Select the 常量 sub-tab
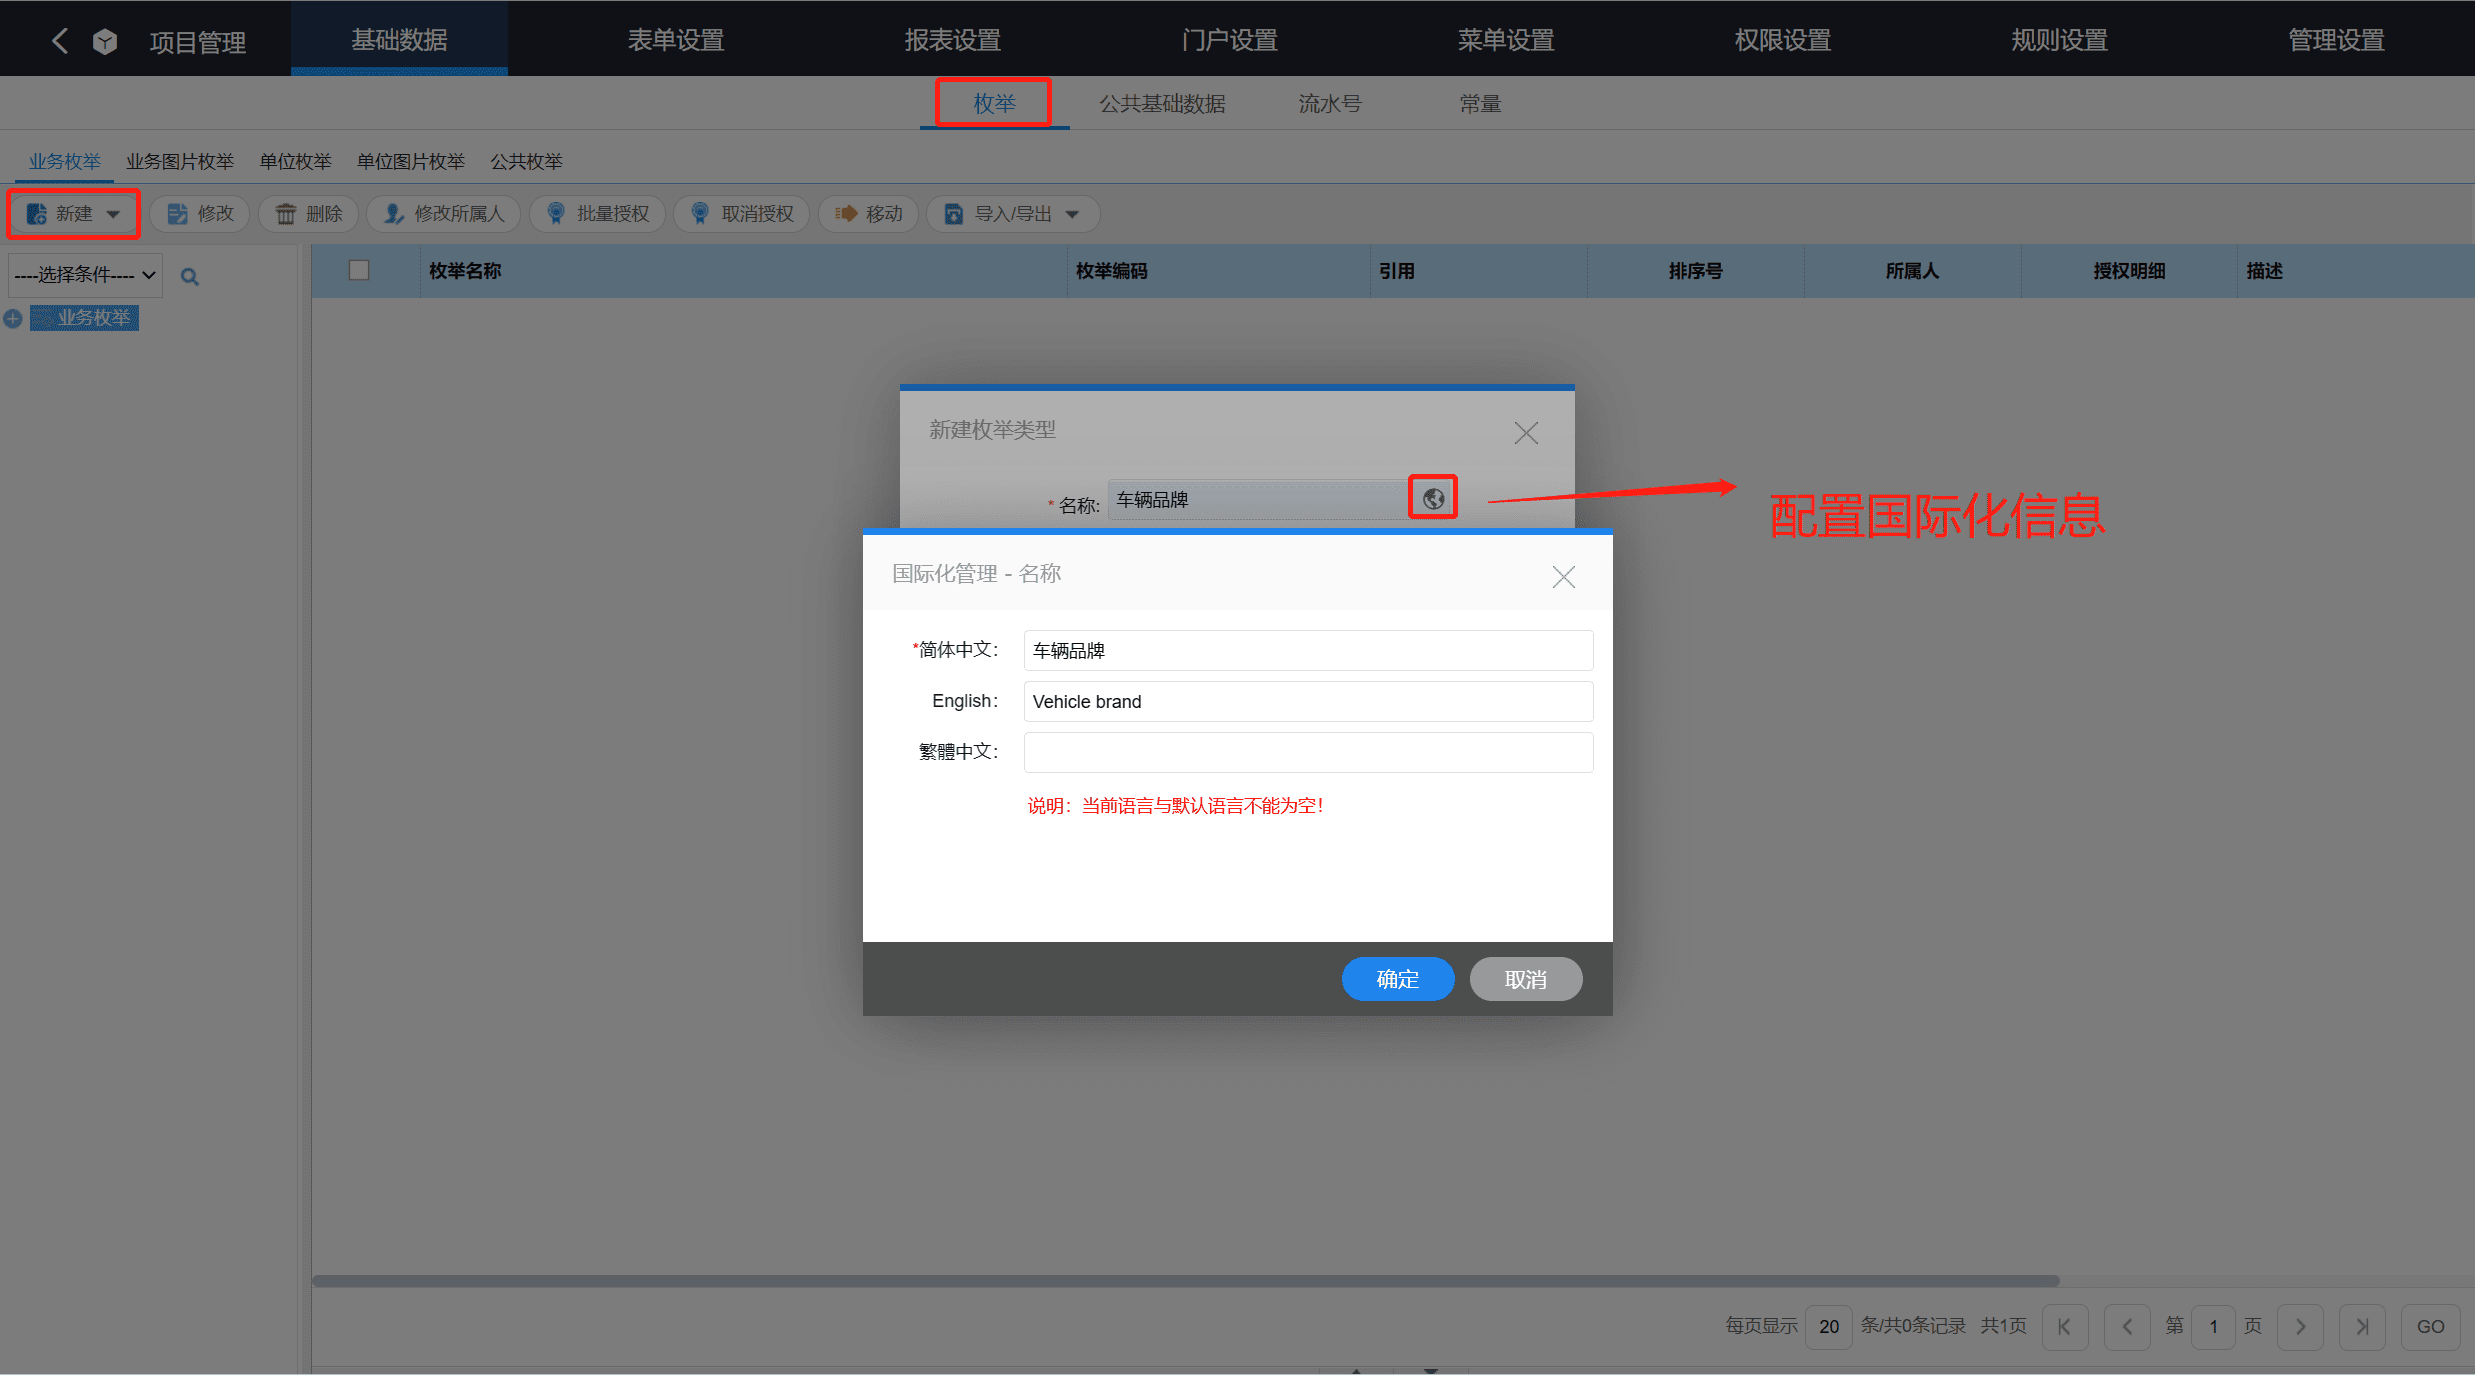 [x=1480, y=104]
